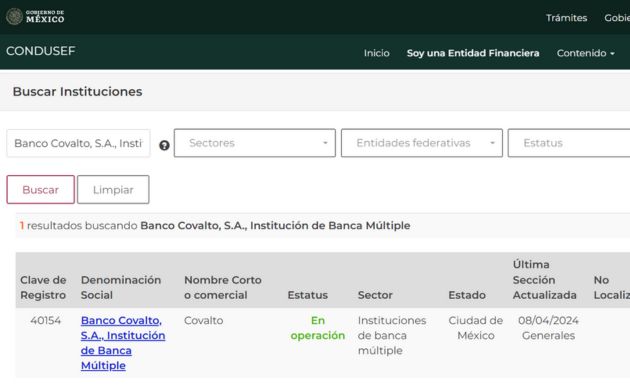Image resolution: width=630 pixels, height=390 pixels.
Task: Click the En operación status cell
Action: pyautogui.click(x=317, y=328)
